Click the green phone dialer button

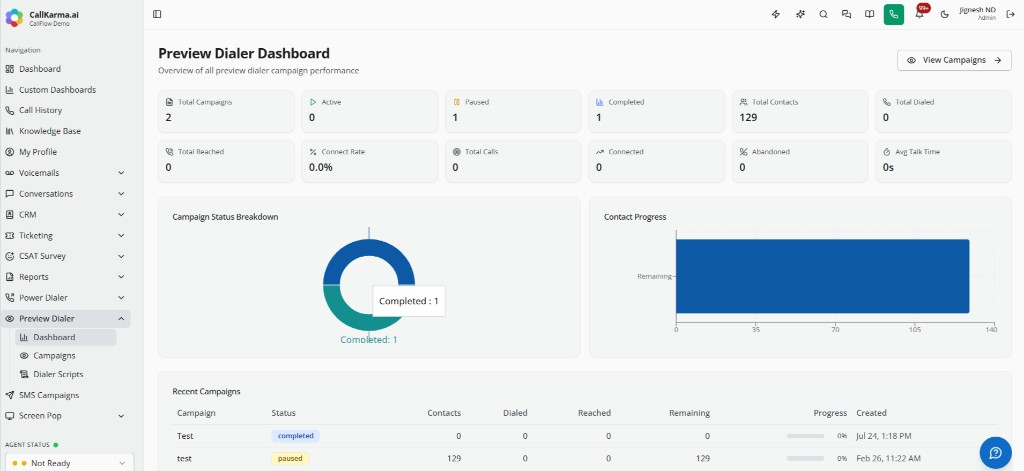coord(893,14)
